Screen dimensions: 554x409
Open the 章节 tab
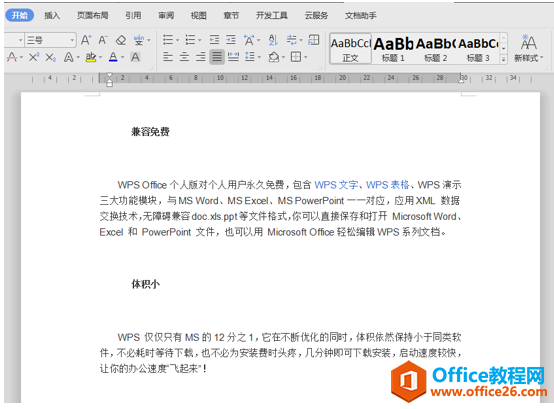[231, 16]
